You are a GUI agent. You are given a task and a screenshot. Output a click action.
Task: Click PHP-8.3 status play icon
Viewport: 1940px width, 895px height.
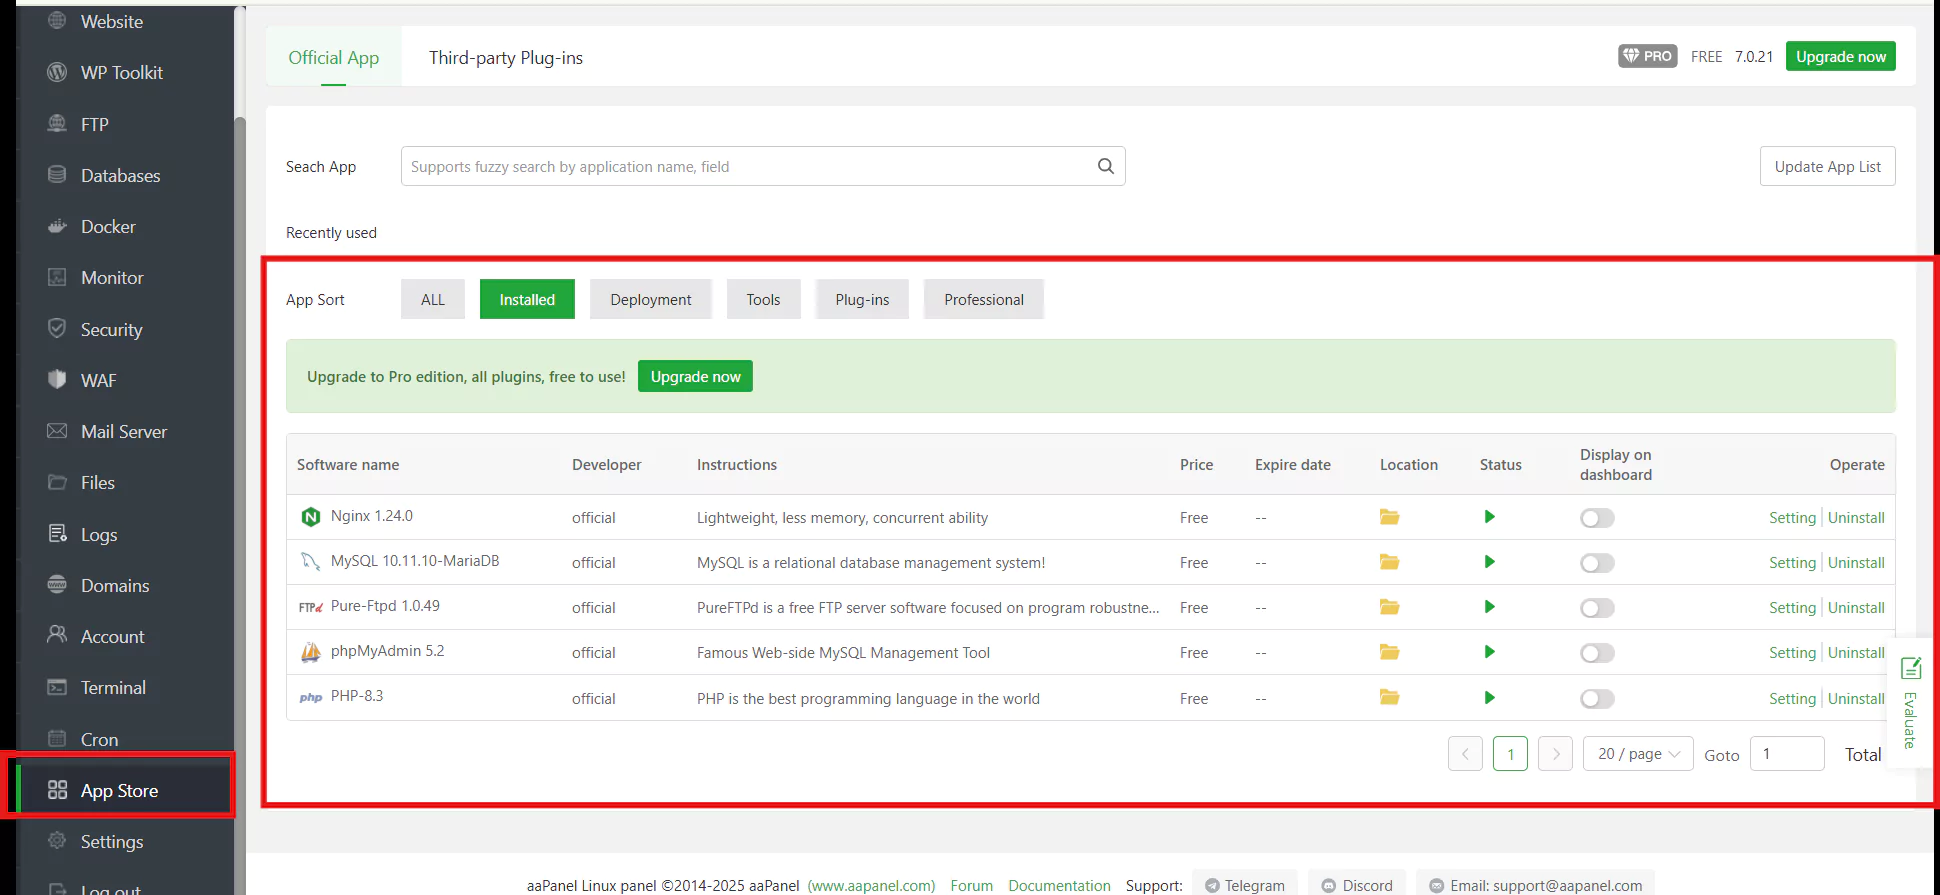pos(1489,698)
